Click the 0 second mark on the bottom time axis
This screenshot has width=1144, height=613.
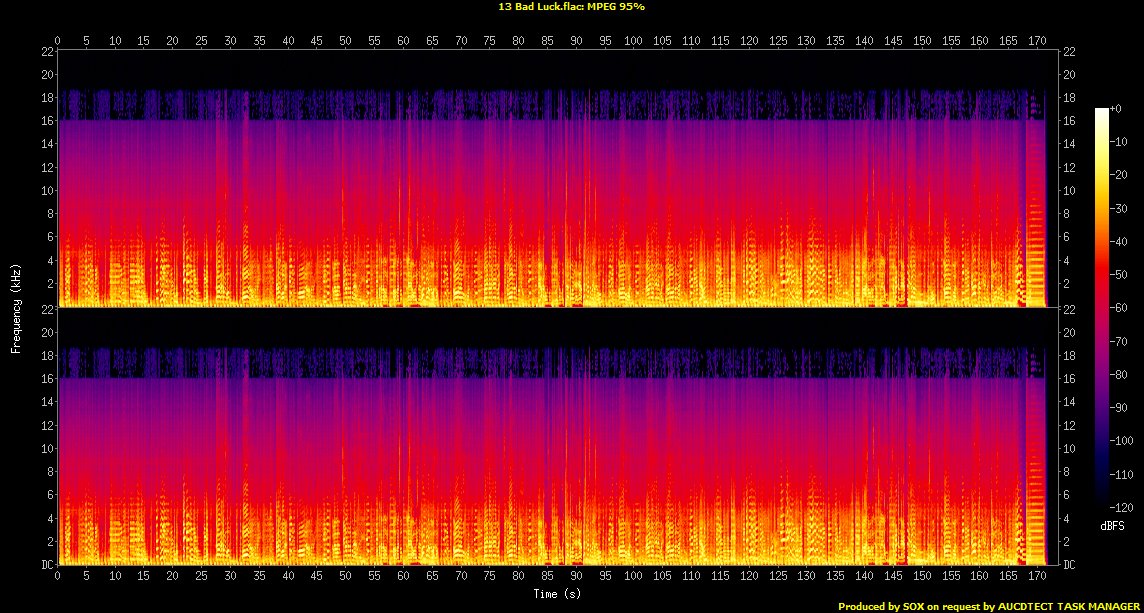[58, 577]
